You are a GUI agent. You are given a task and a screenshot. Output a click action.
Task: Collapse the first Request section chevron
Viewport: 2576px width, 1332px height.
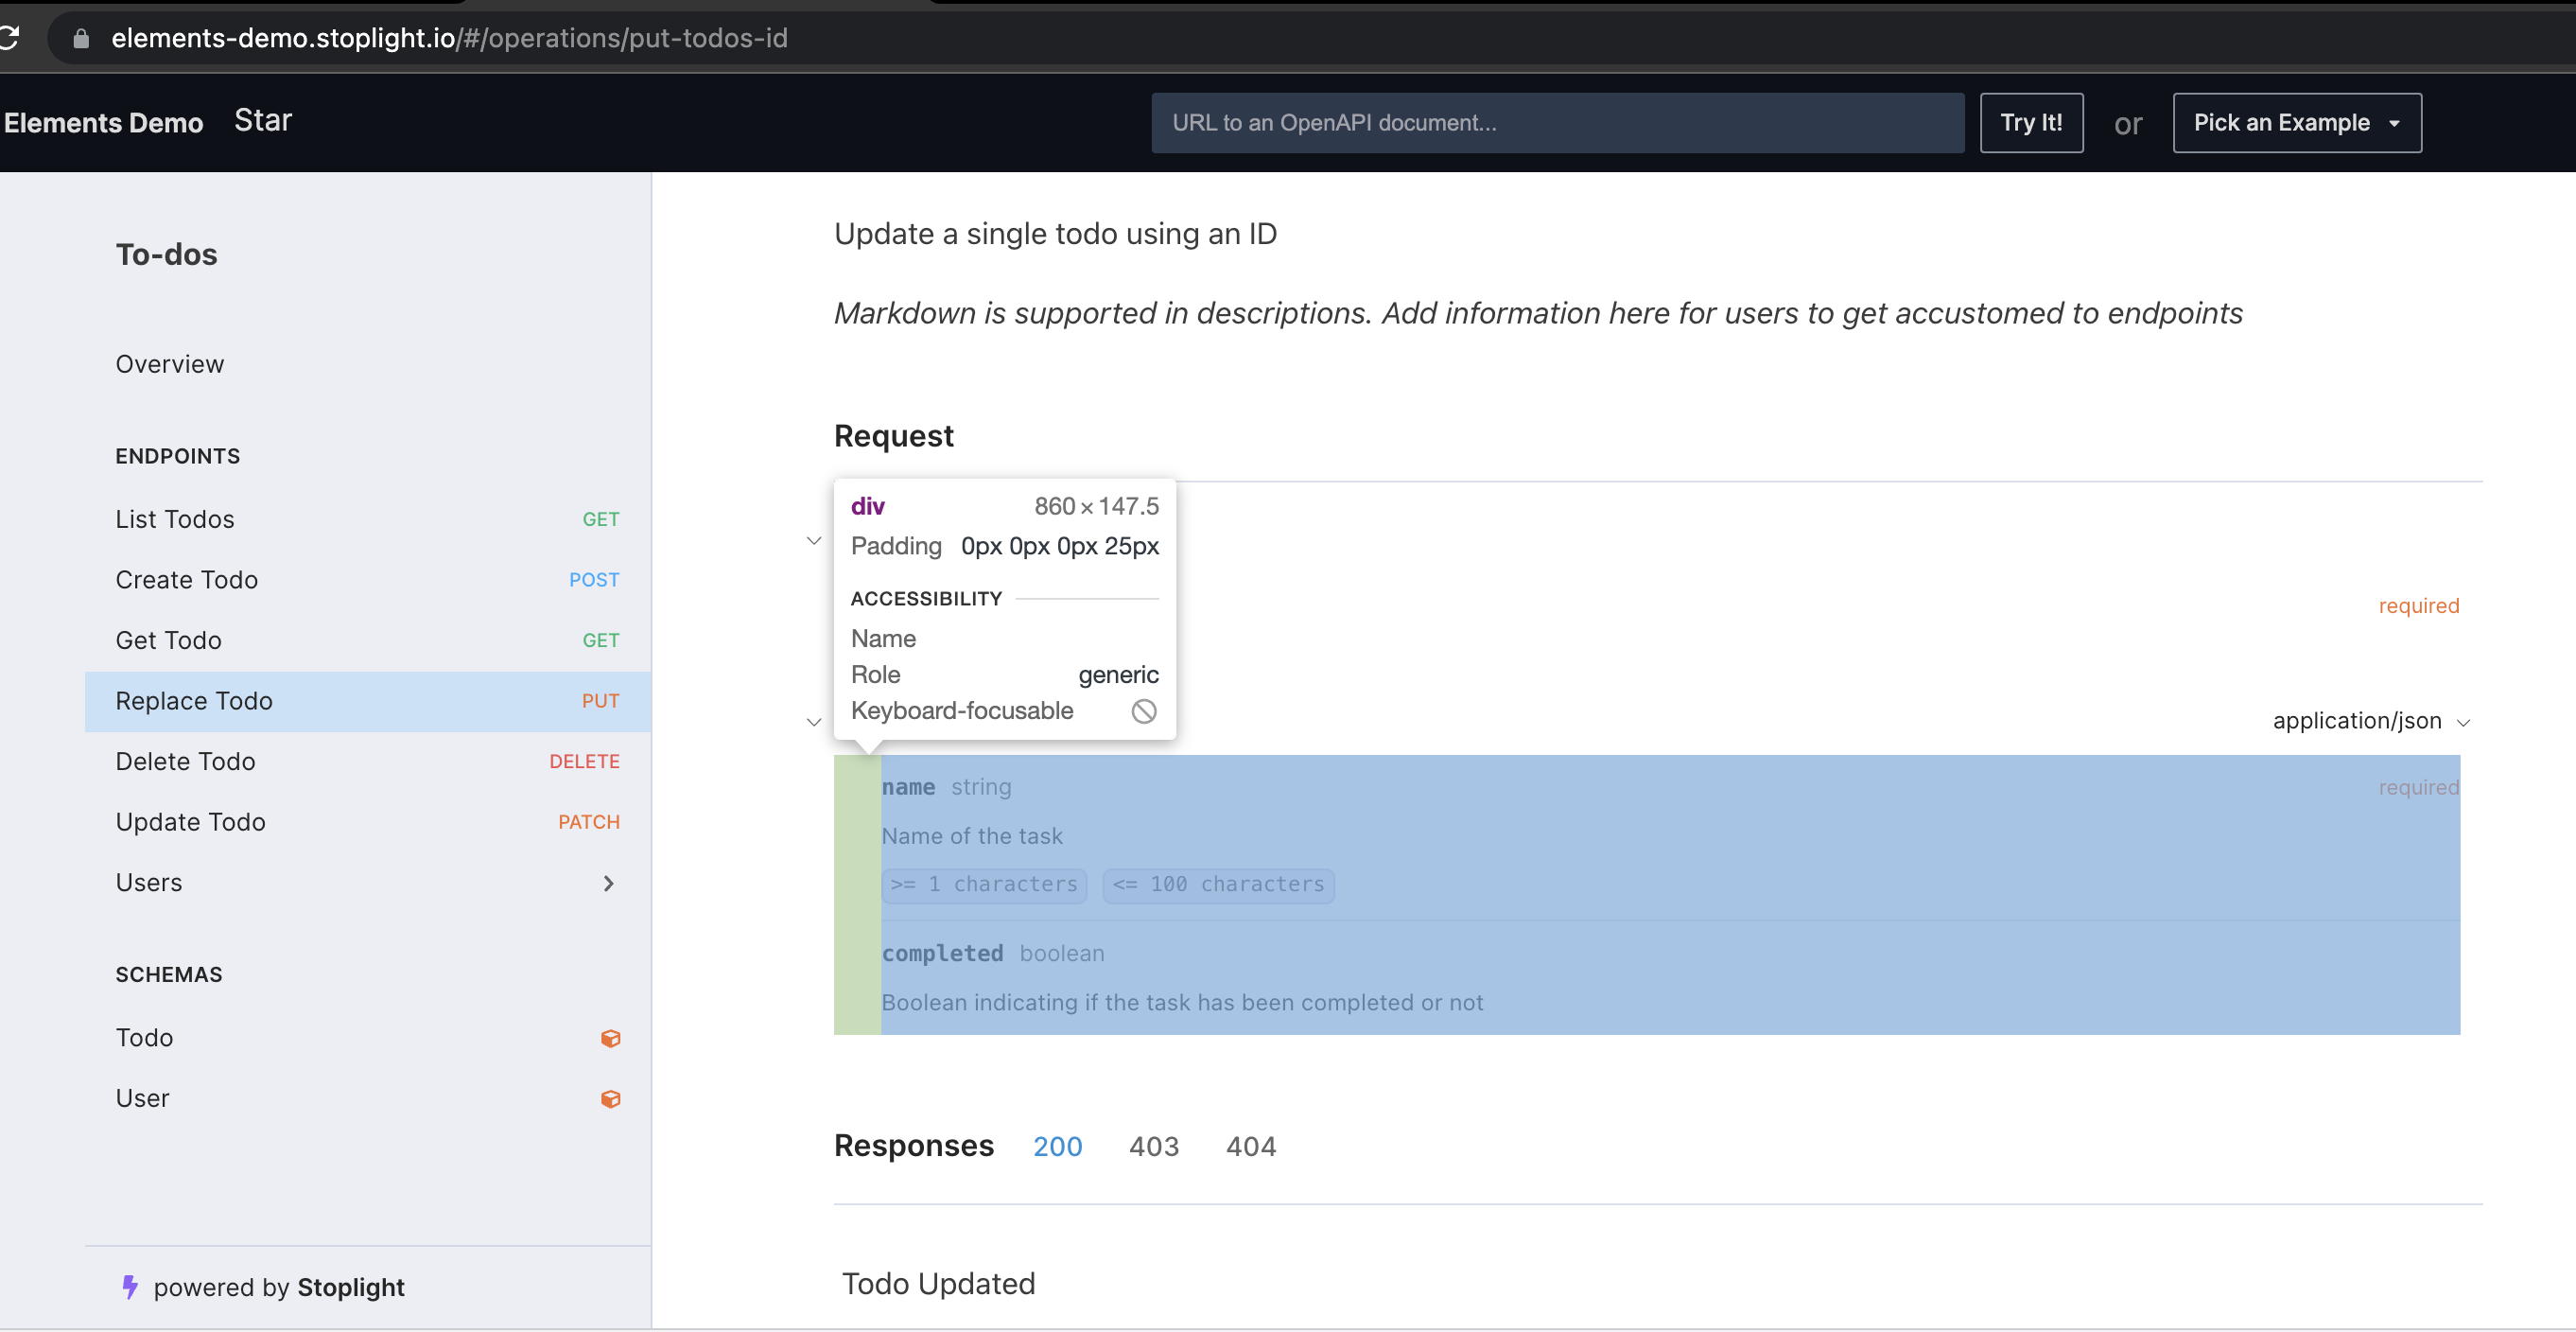(814, 541)
